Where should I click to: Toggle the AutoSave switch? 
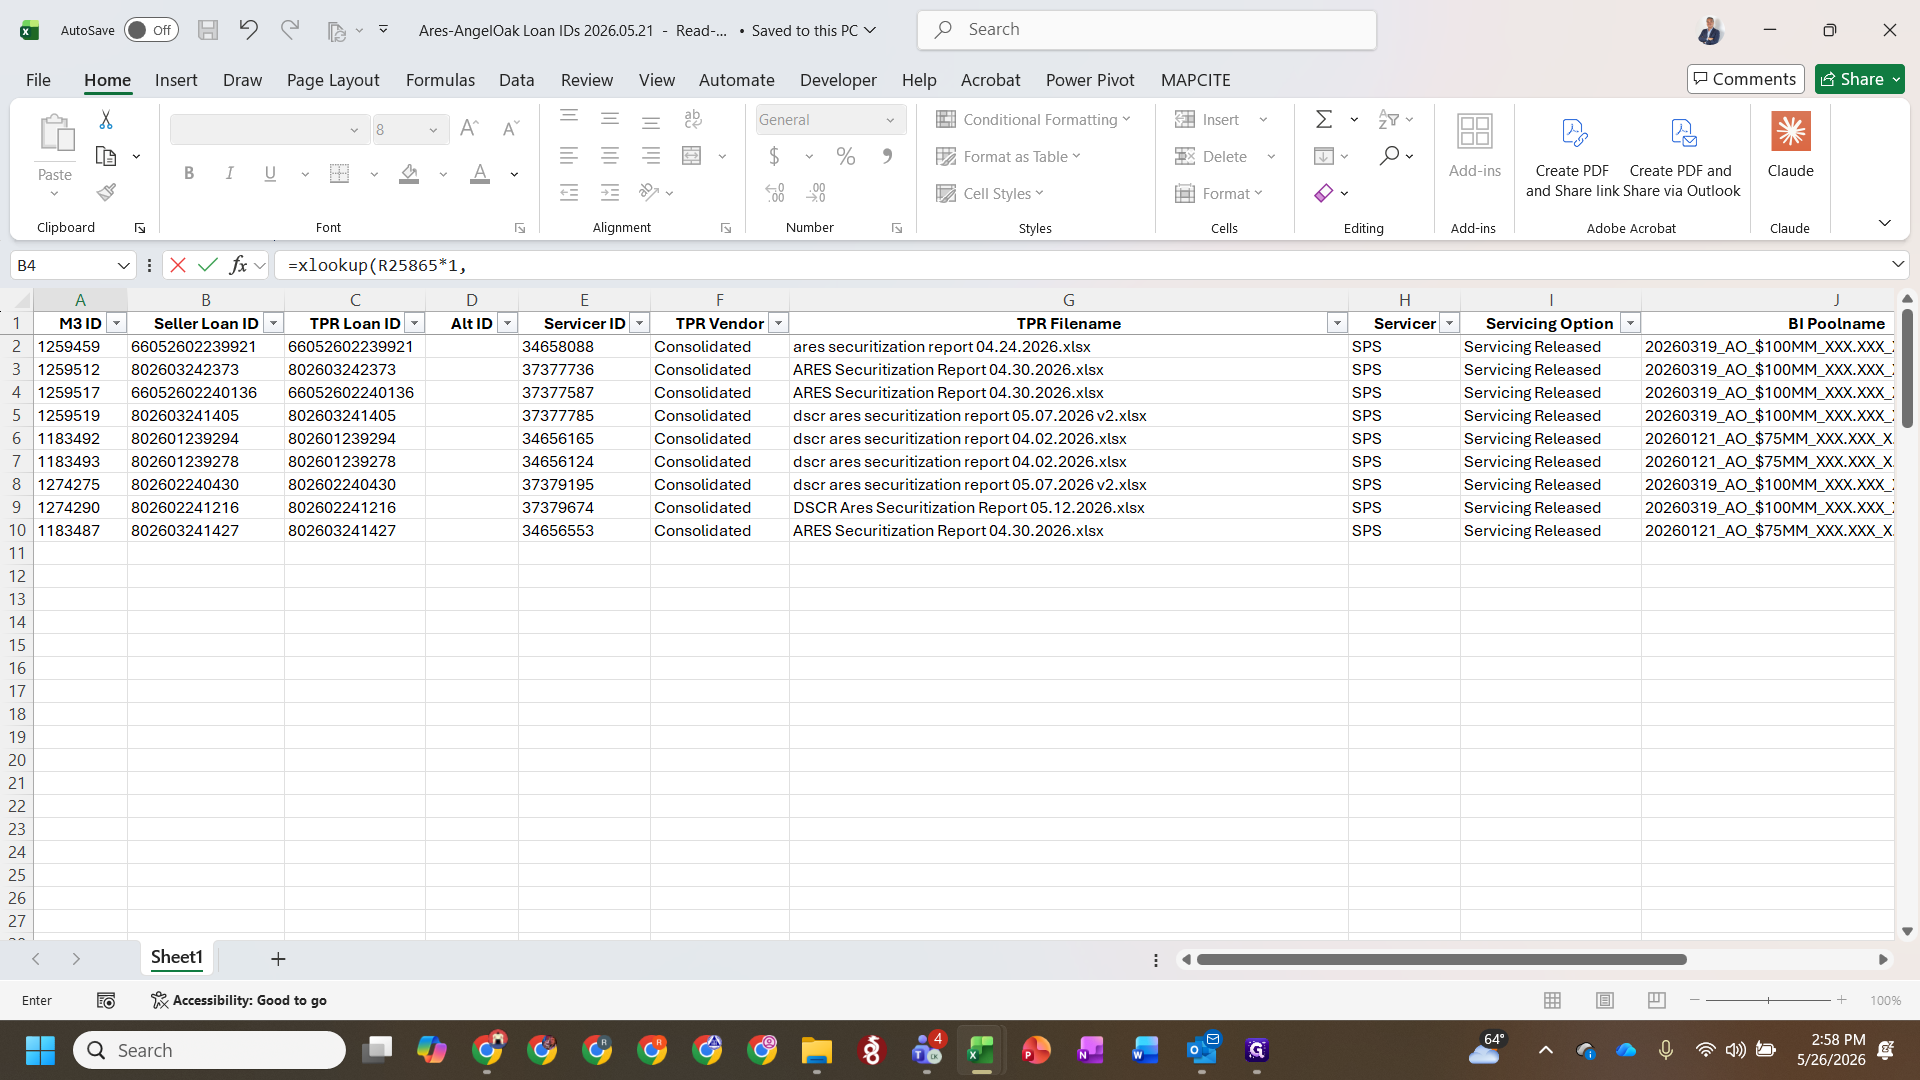point(151,30)
